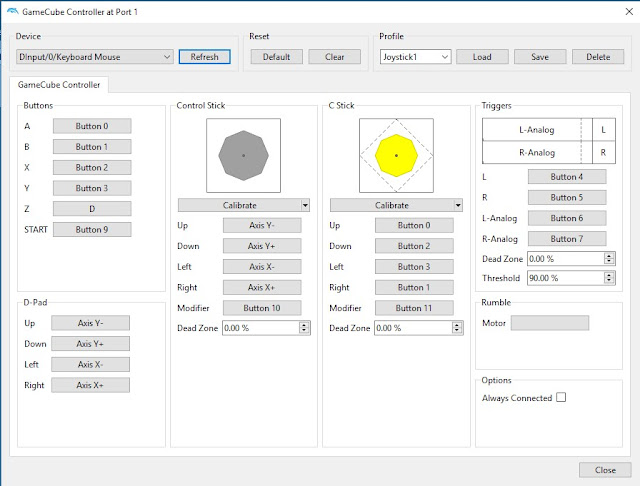The width and height of the screenshot is (640, 486).
Task: Save the current profile
Action: coord(540,57)
